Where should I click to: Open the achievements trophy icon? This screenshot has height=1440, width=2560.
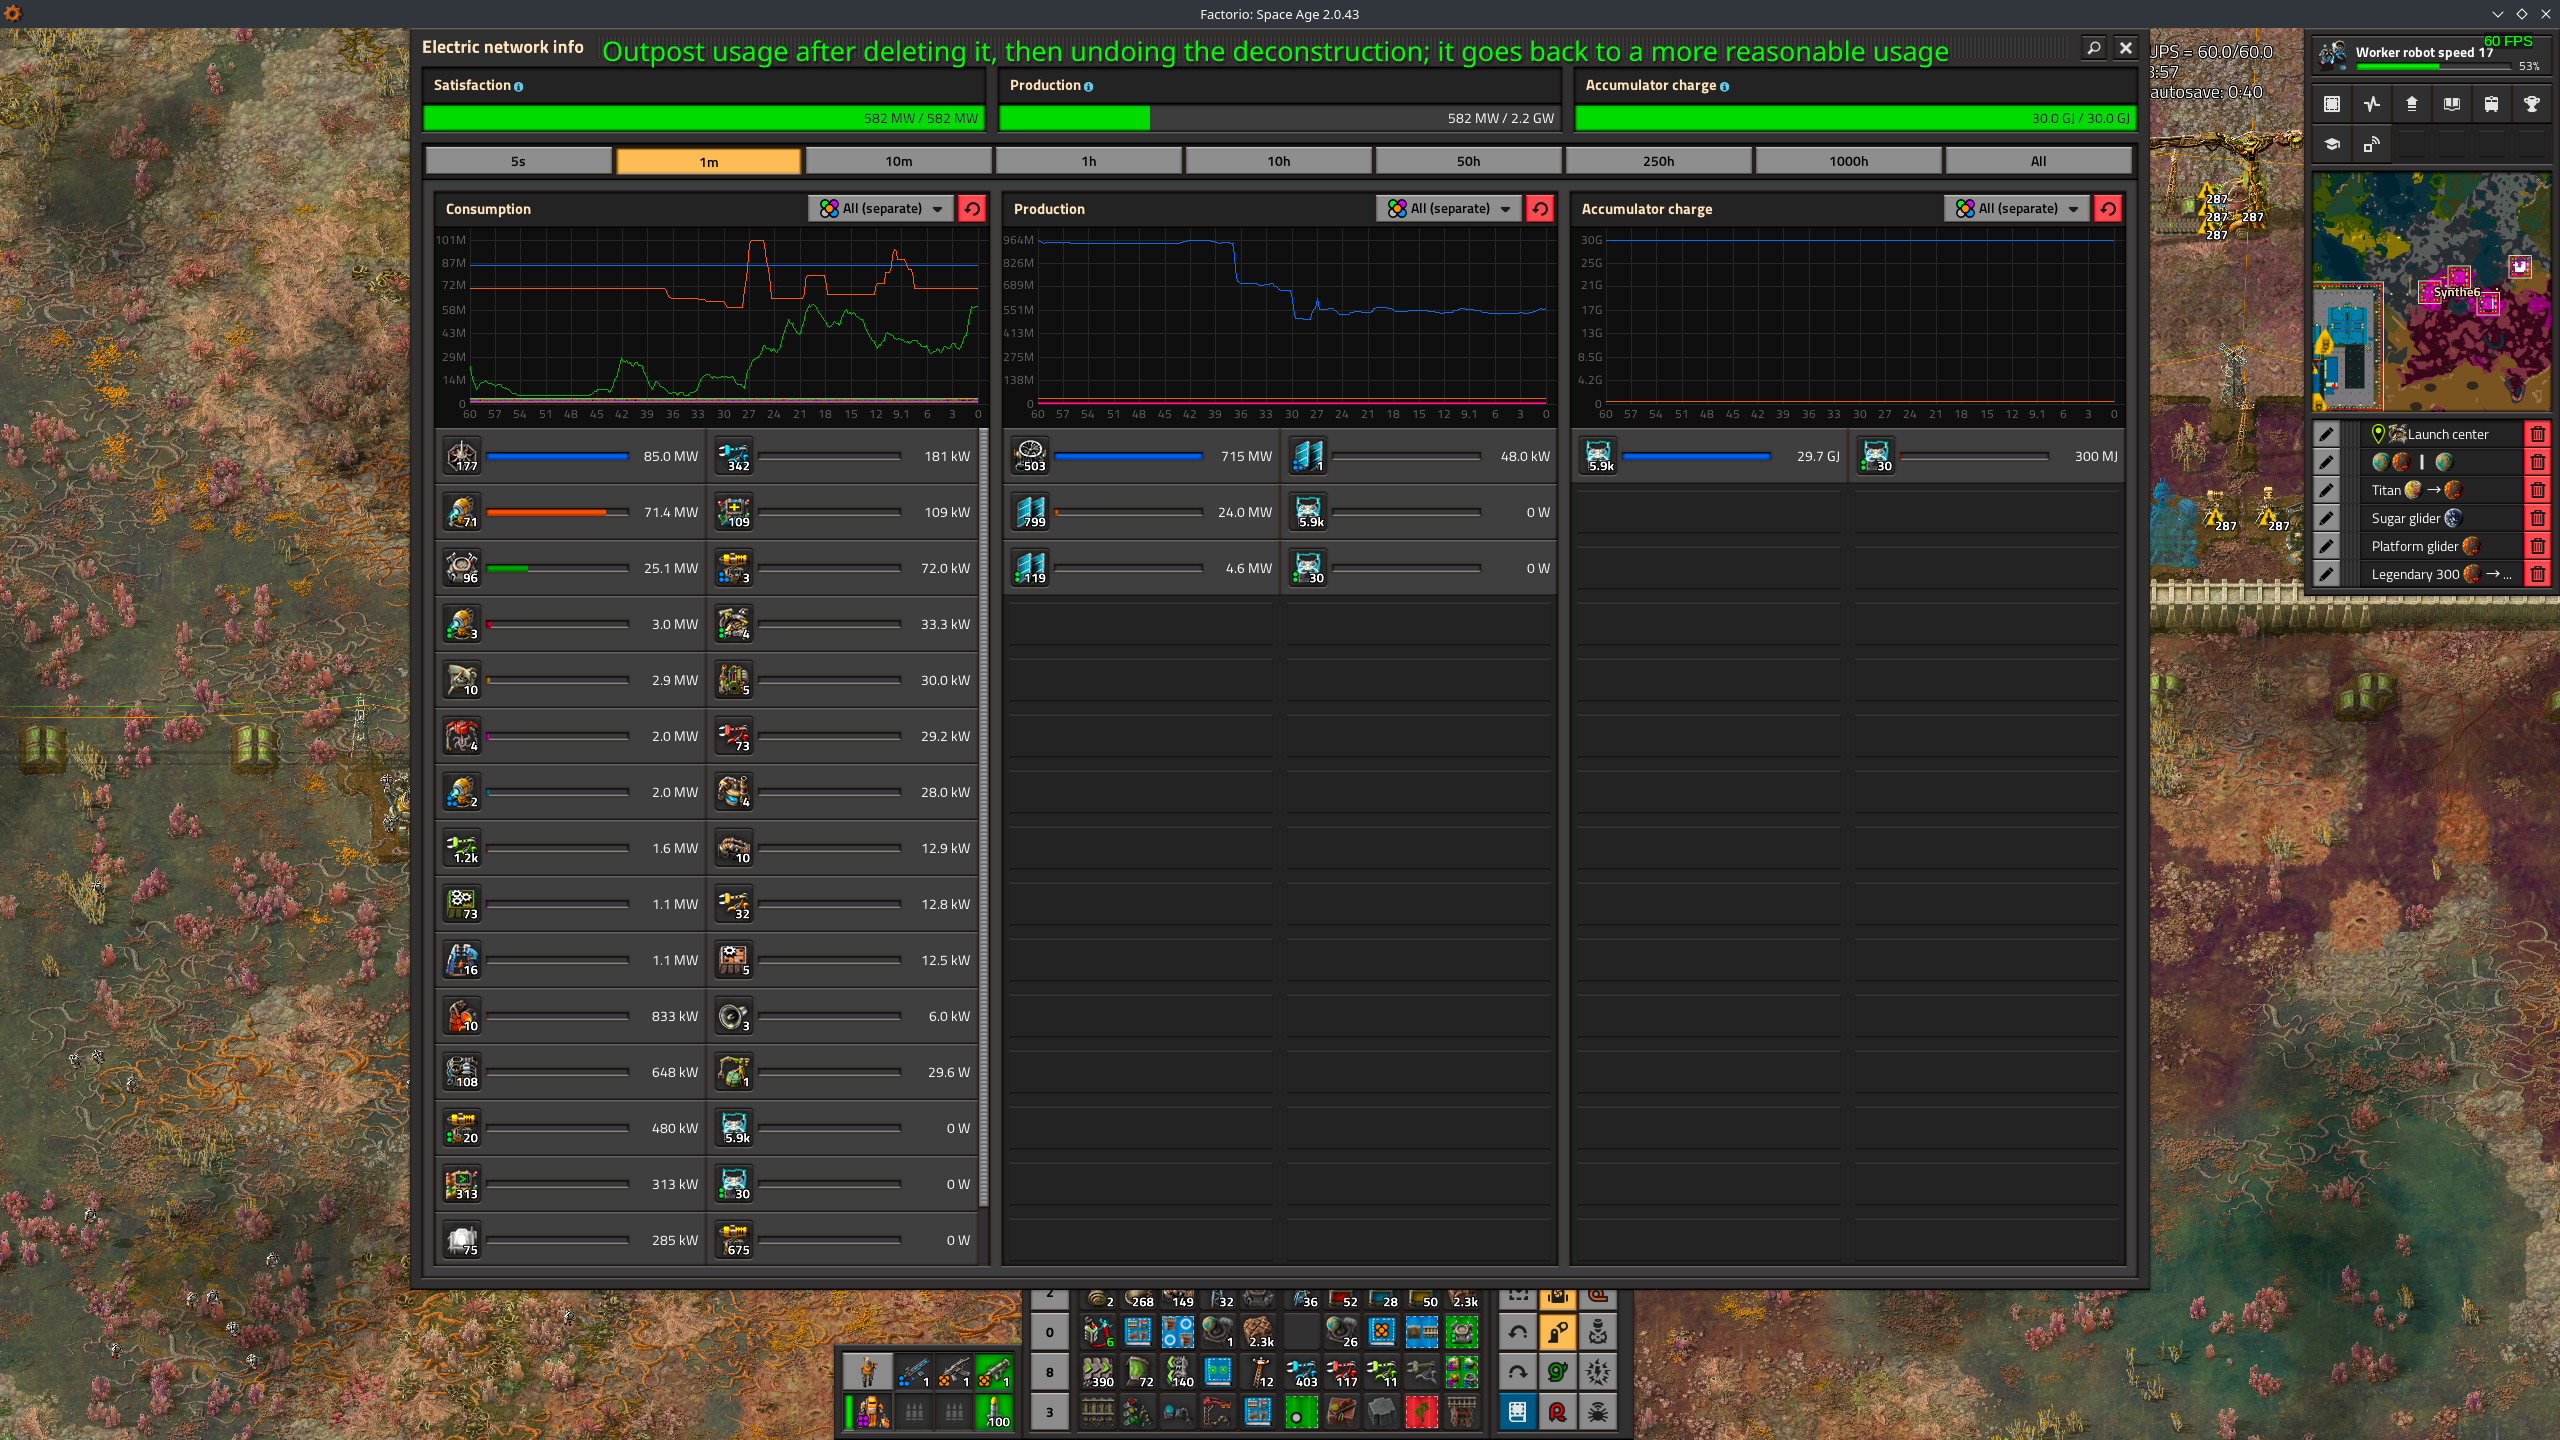(x=2531, y=104)
